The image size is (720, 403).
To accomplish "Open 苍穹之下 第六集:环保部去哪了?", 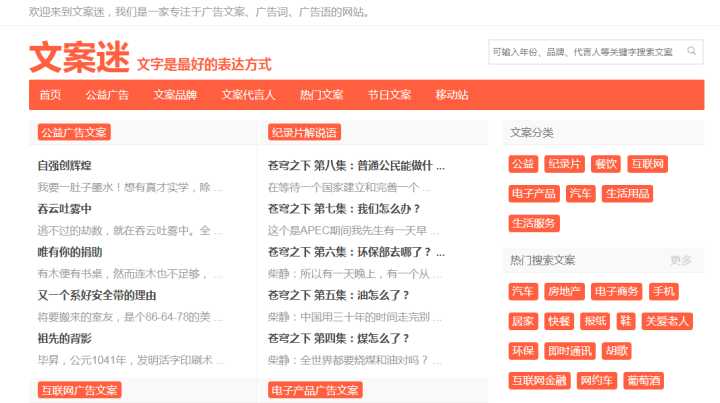I will (x=356, y=252).
